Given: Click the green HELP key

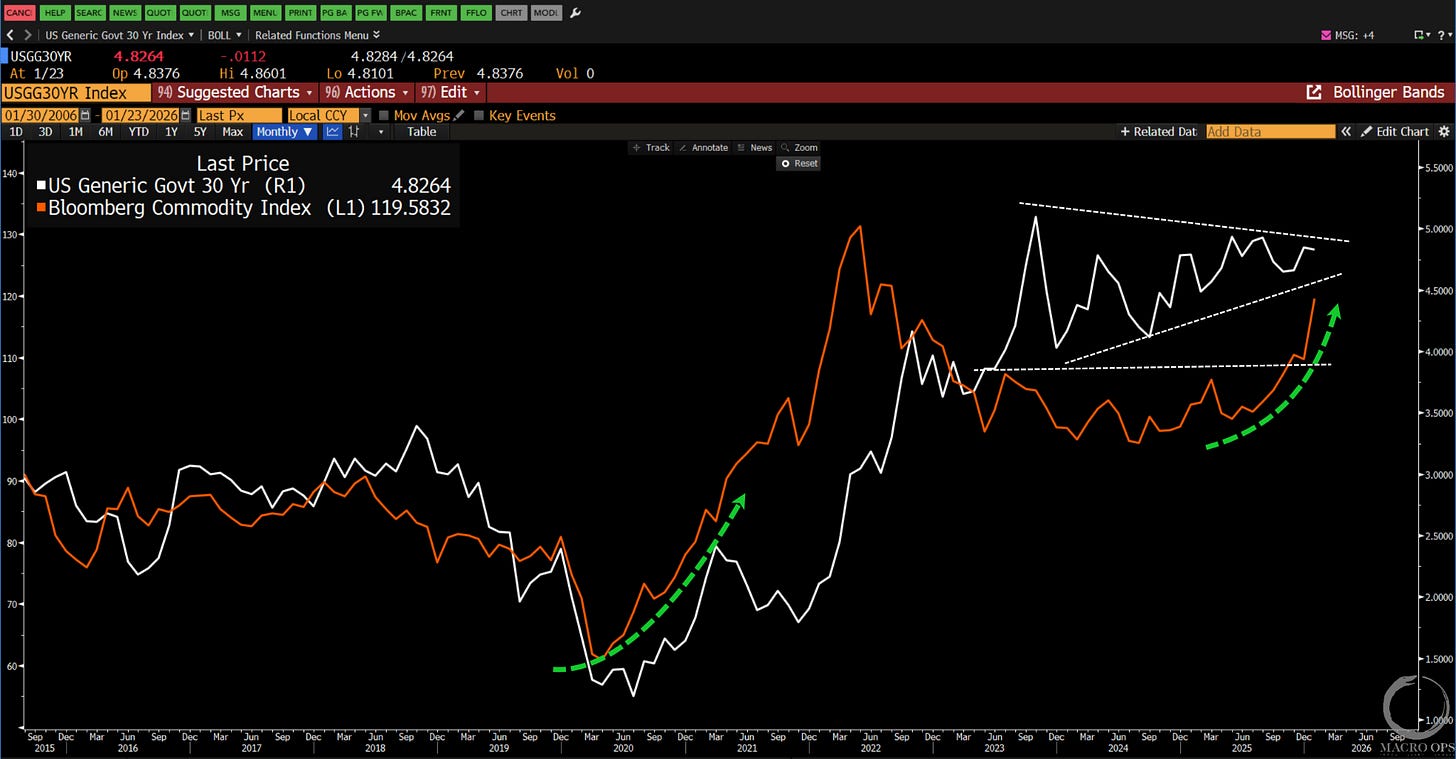Looking at the screenshot, I should (x=55, y=13).
